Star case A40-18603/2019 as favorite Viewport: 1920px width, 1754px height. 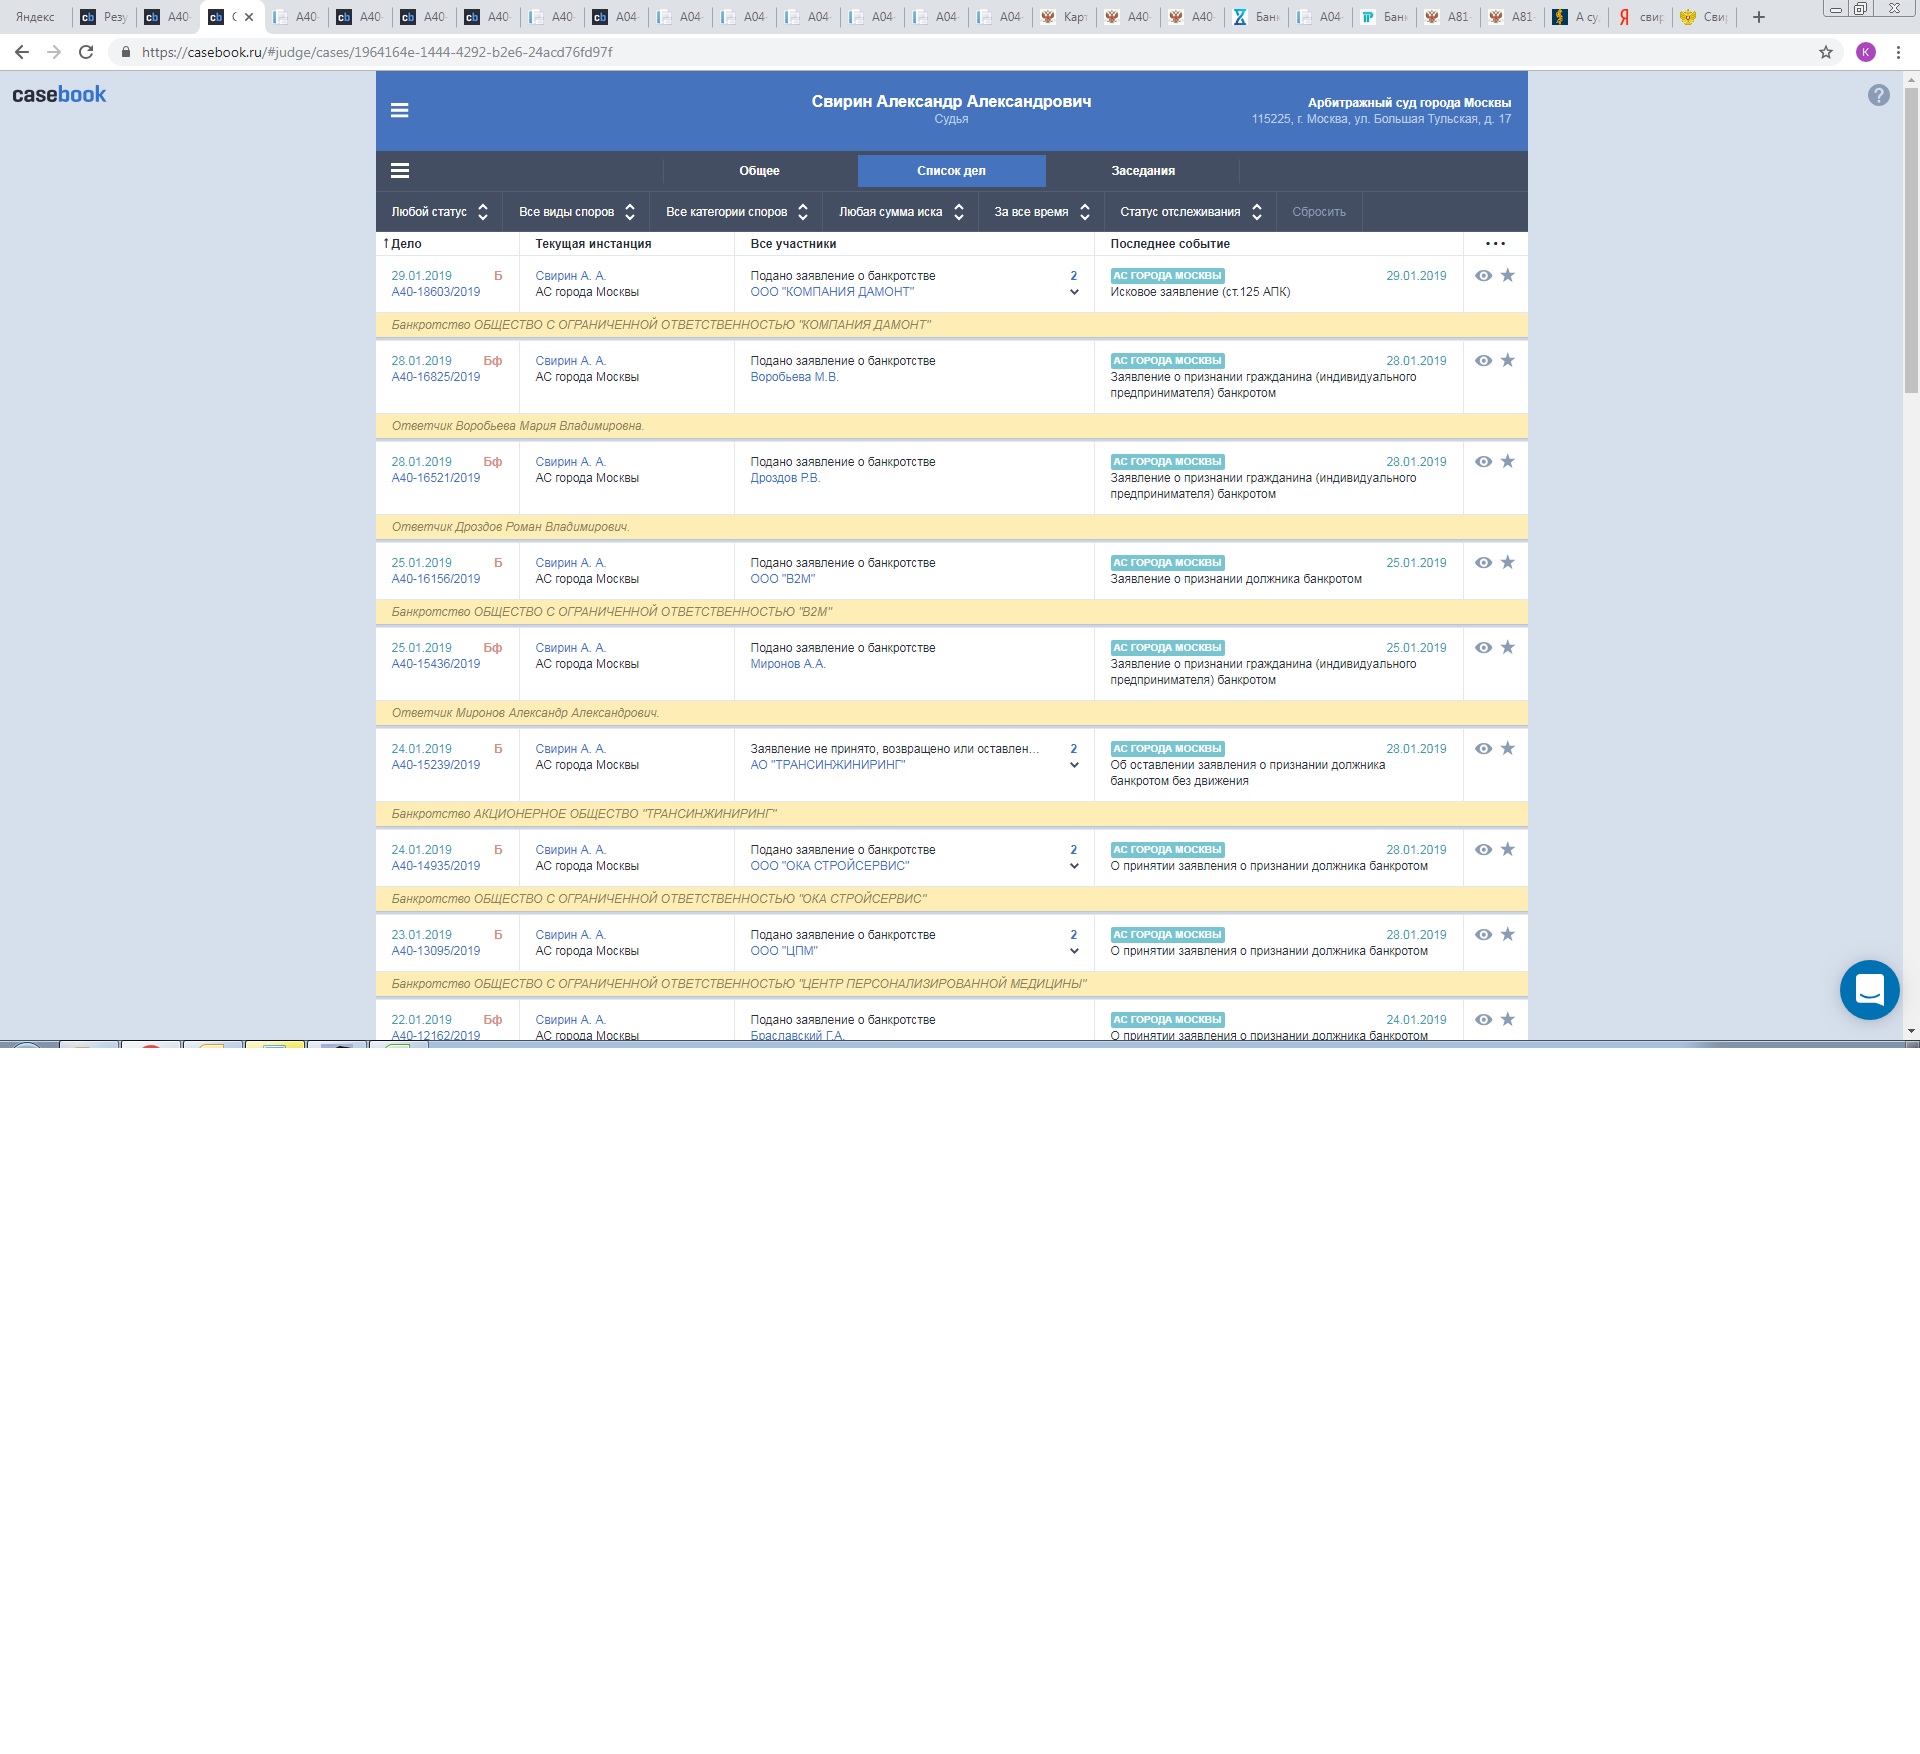pyautogui.click(x=1508, y=276)
